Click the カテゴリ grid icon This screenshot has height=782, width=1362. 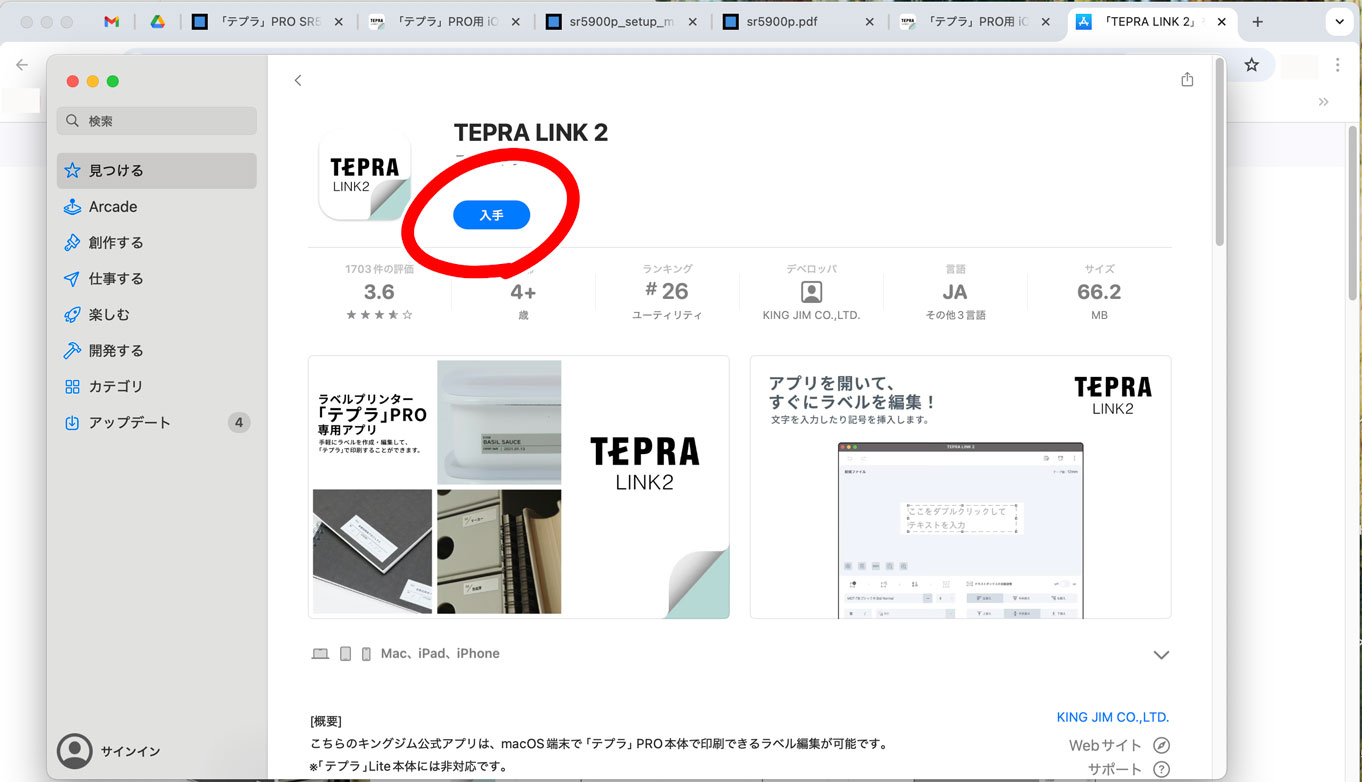click(72, 387)
